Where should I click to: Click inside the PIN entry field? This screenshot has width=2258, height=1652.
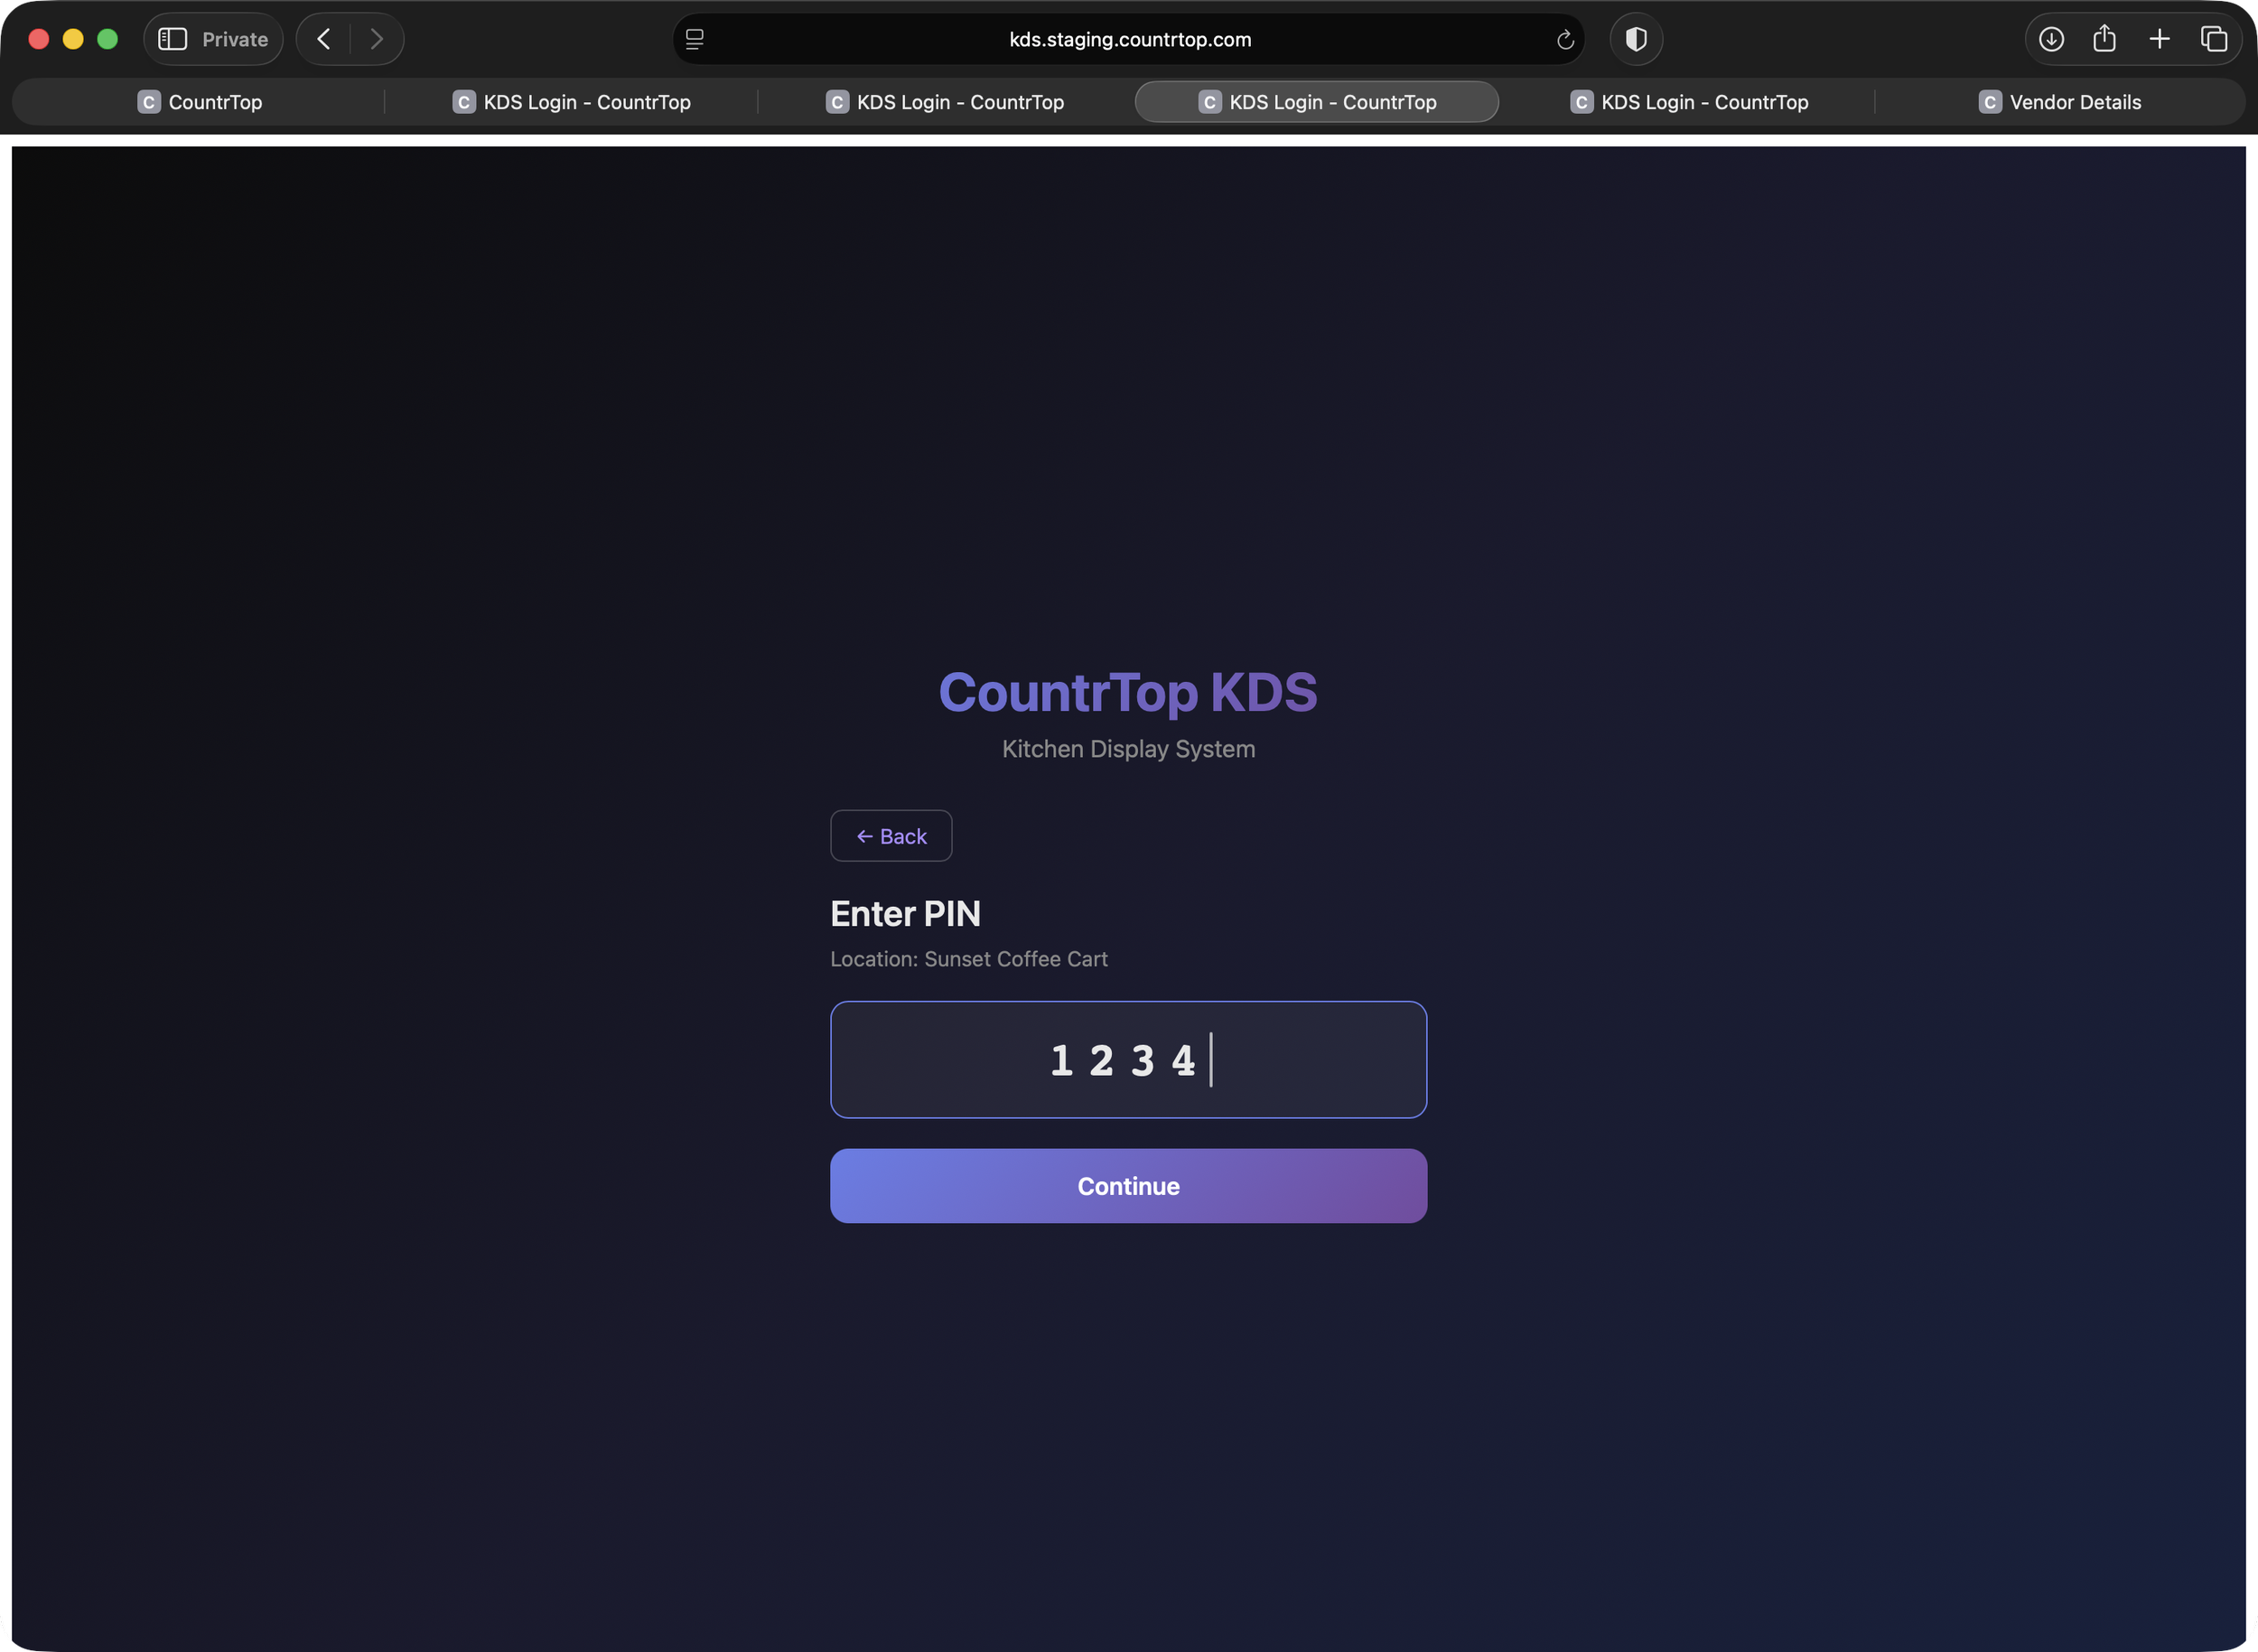pyautogui.click(x=1128, y=1060)
